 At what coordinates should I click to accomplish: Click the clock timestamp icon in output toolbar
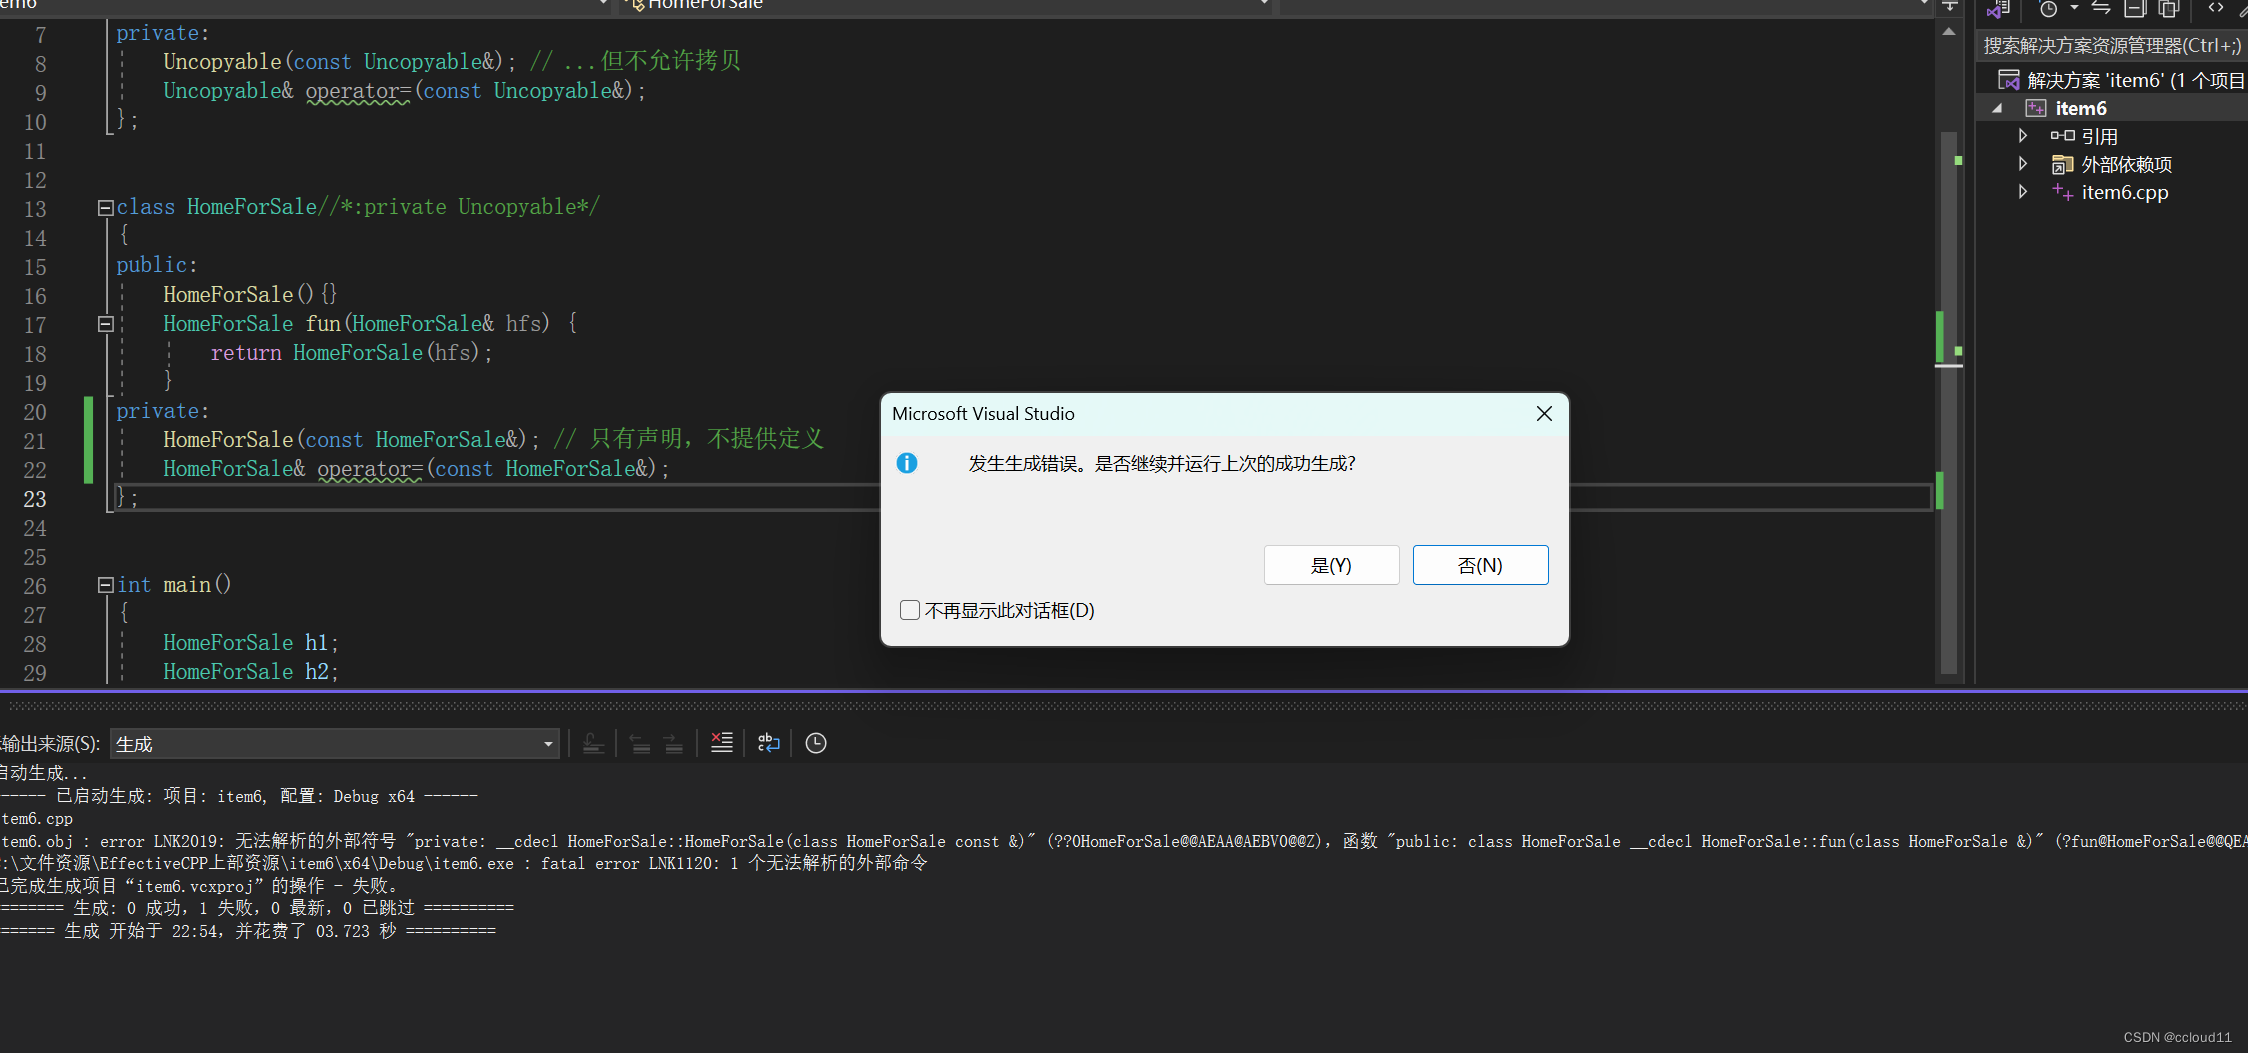tap(816, 743)
